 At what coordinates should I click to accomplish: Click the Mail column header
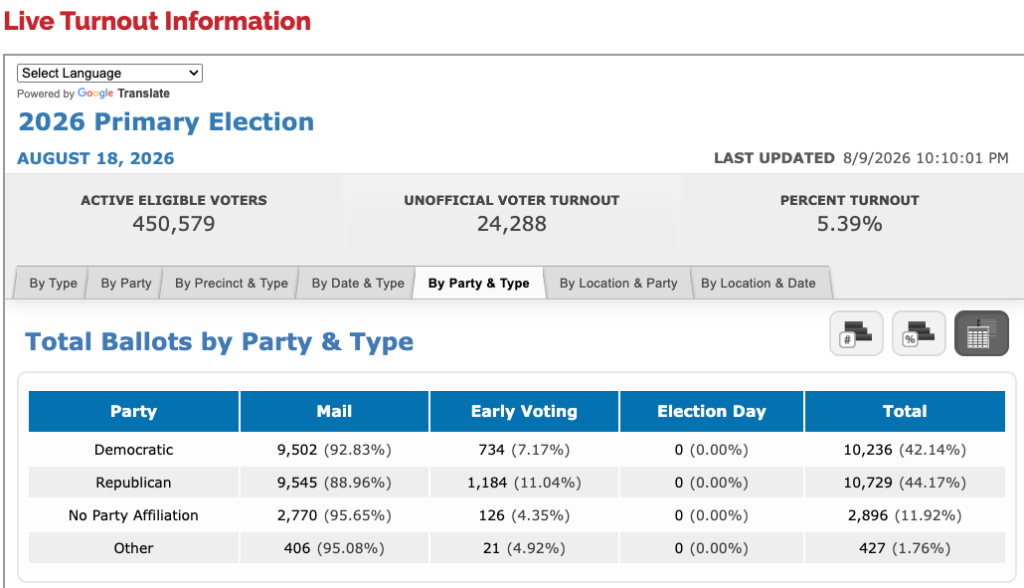coord(334,412)
